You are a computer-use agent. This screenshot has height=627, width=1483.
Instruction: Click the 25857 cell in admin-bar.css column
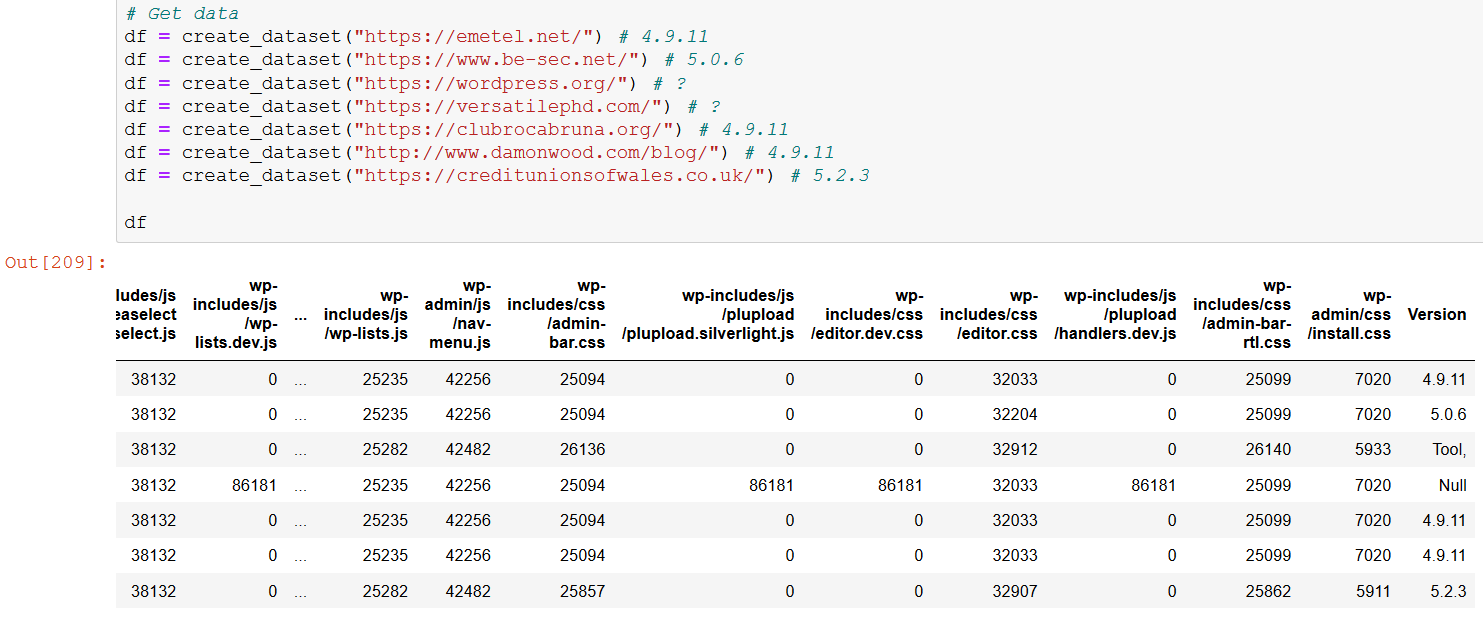tap(582, 591)
